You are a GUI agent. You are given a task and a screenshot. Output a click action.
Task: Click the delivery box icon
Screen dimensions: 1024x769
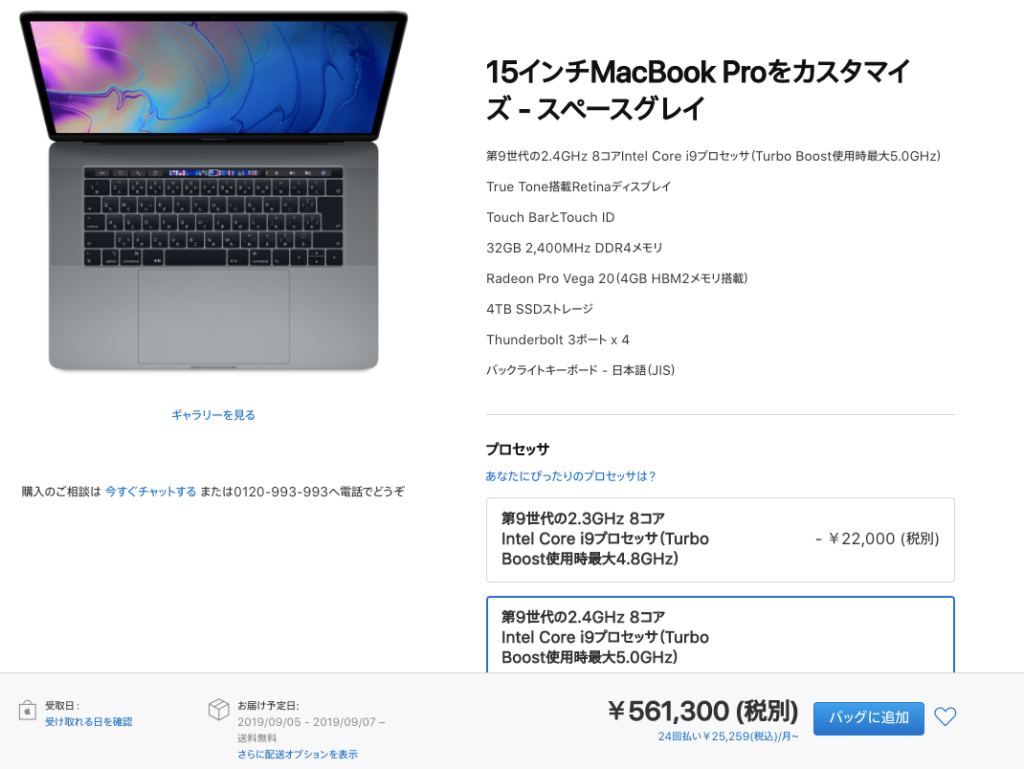point(219,710)
